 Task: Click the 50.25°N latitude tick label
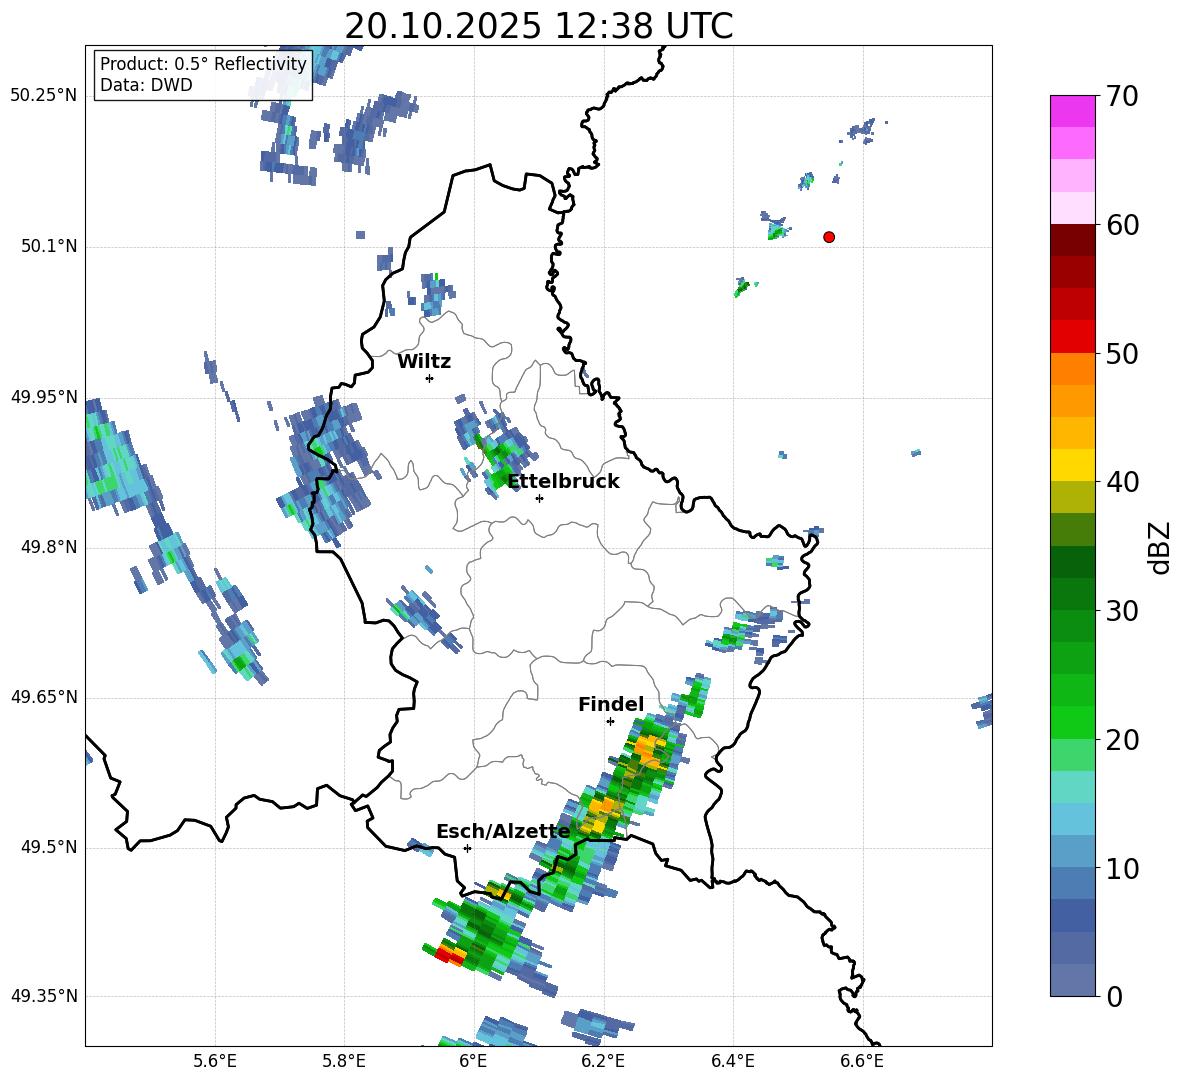[44, 96]
